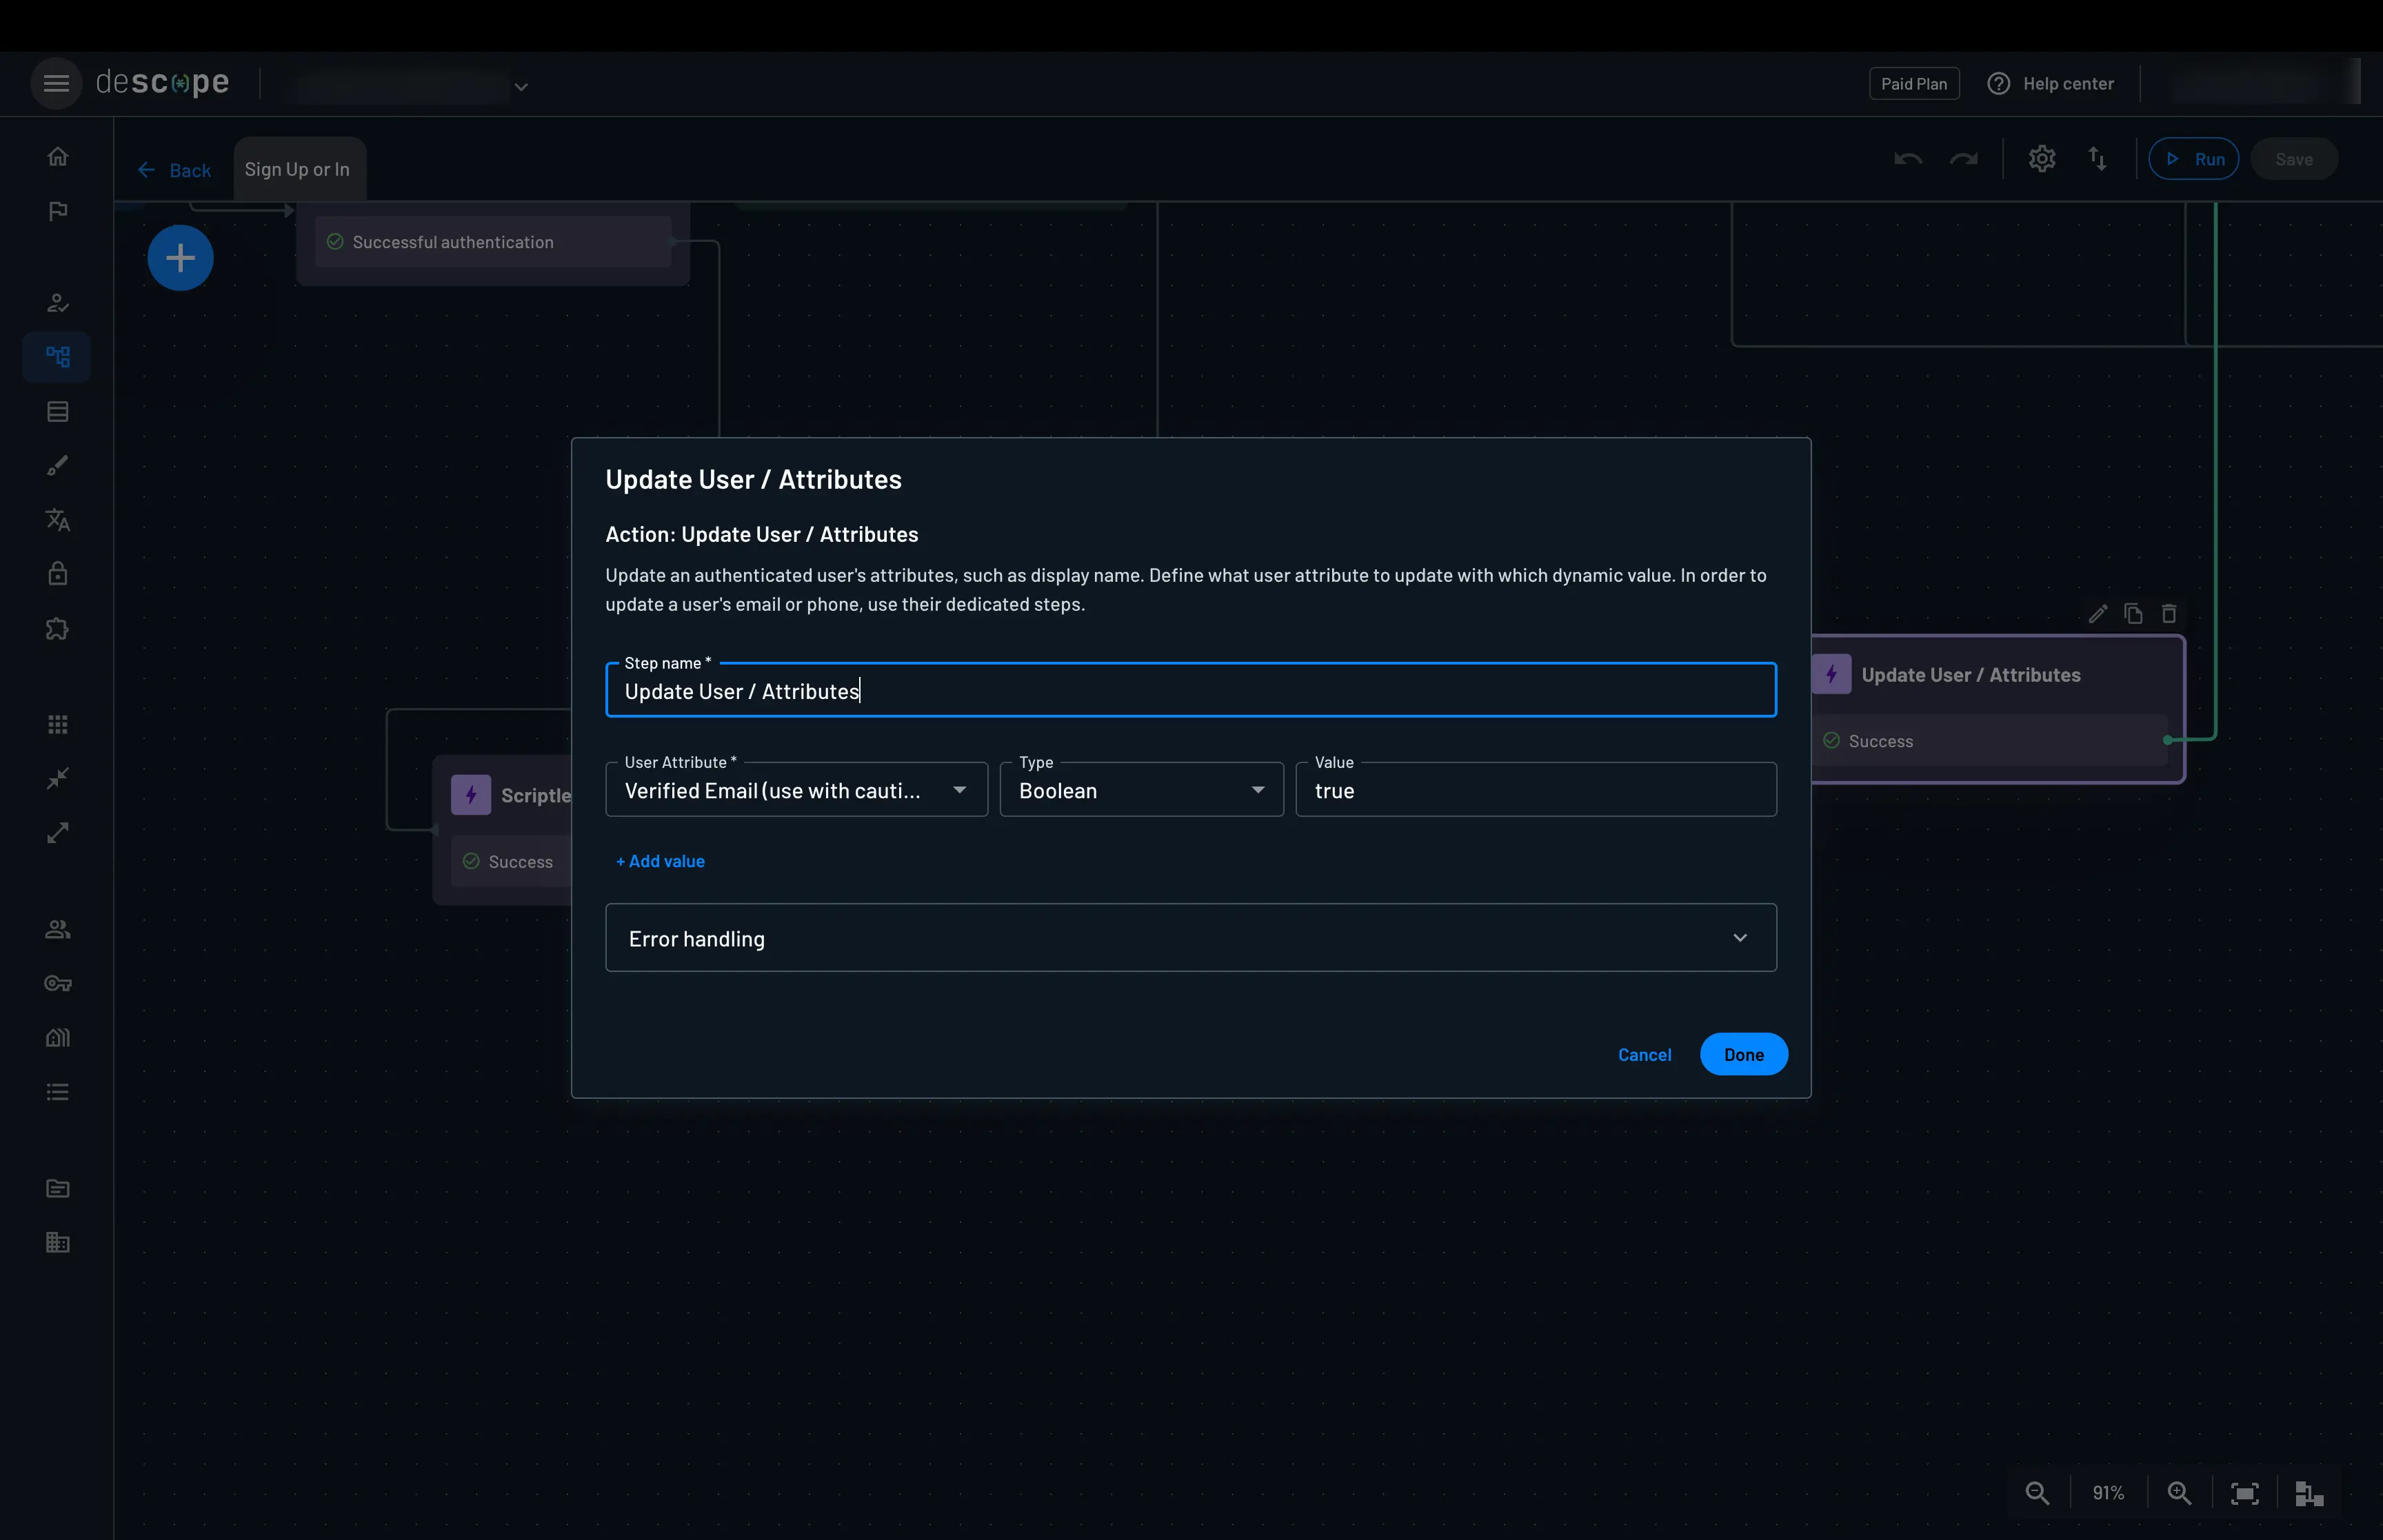This screenshot has height=1540, width=2383.
Task: Zoom in on the flow canvas
Action: (2179, 1493)
